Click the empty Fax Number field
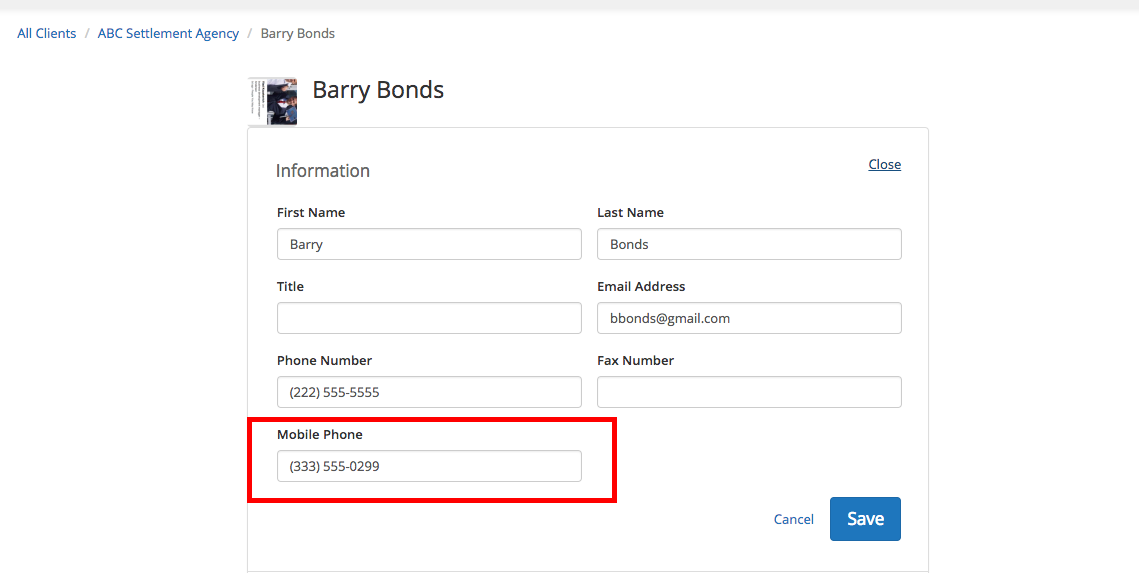The image size is (1139, 573). pyautogui.click(x=749, y=392)
